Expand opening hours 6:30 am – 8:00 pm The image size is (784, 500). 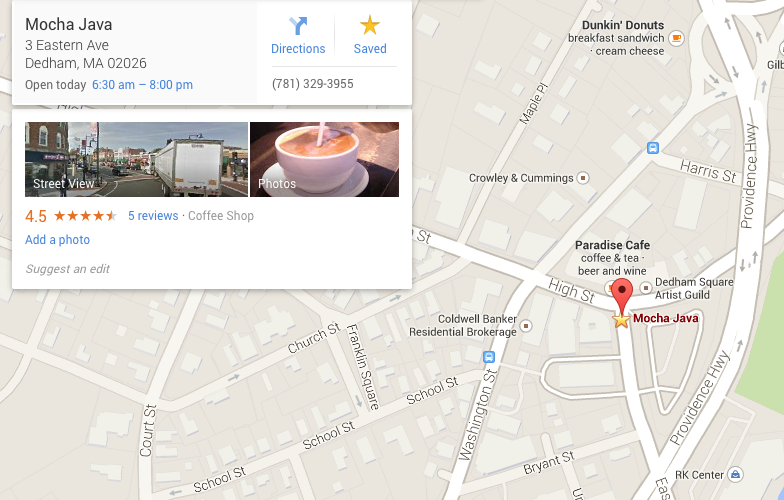[142, 85]
